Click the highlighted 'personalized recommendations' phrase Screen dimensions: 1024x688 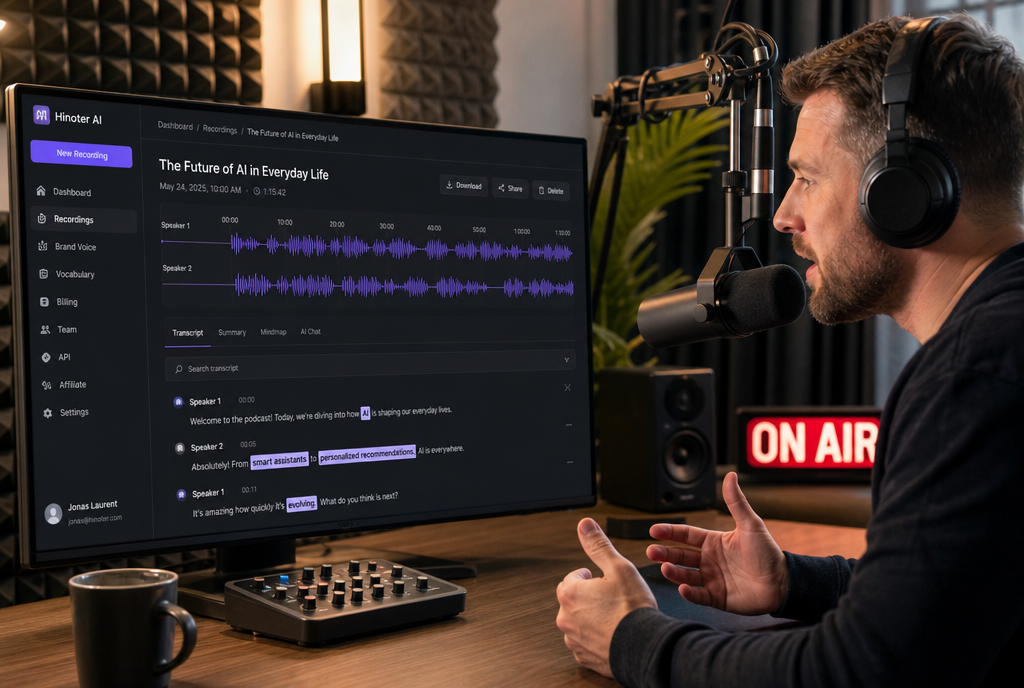click(367, 454)
